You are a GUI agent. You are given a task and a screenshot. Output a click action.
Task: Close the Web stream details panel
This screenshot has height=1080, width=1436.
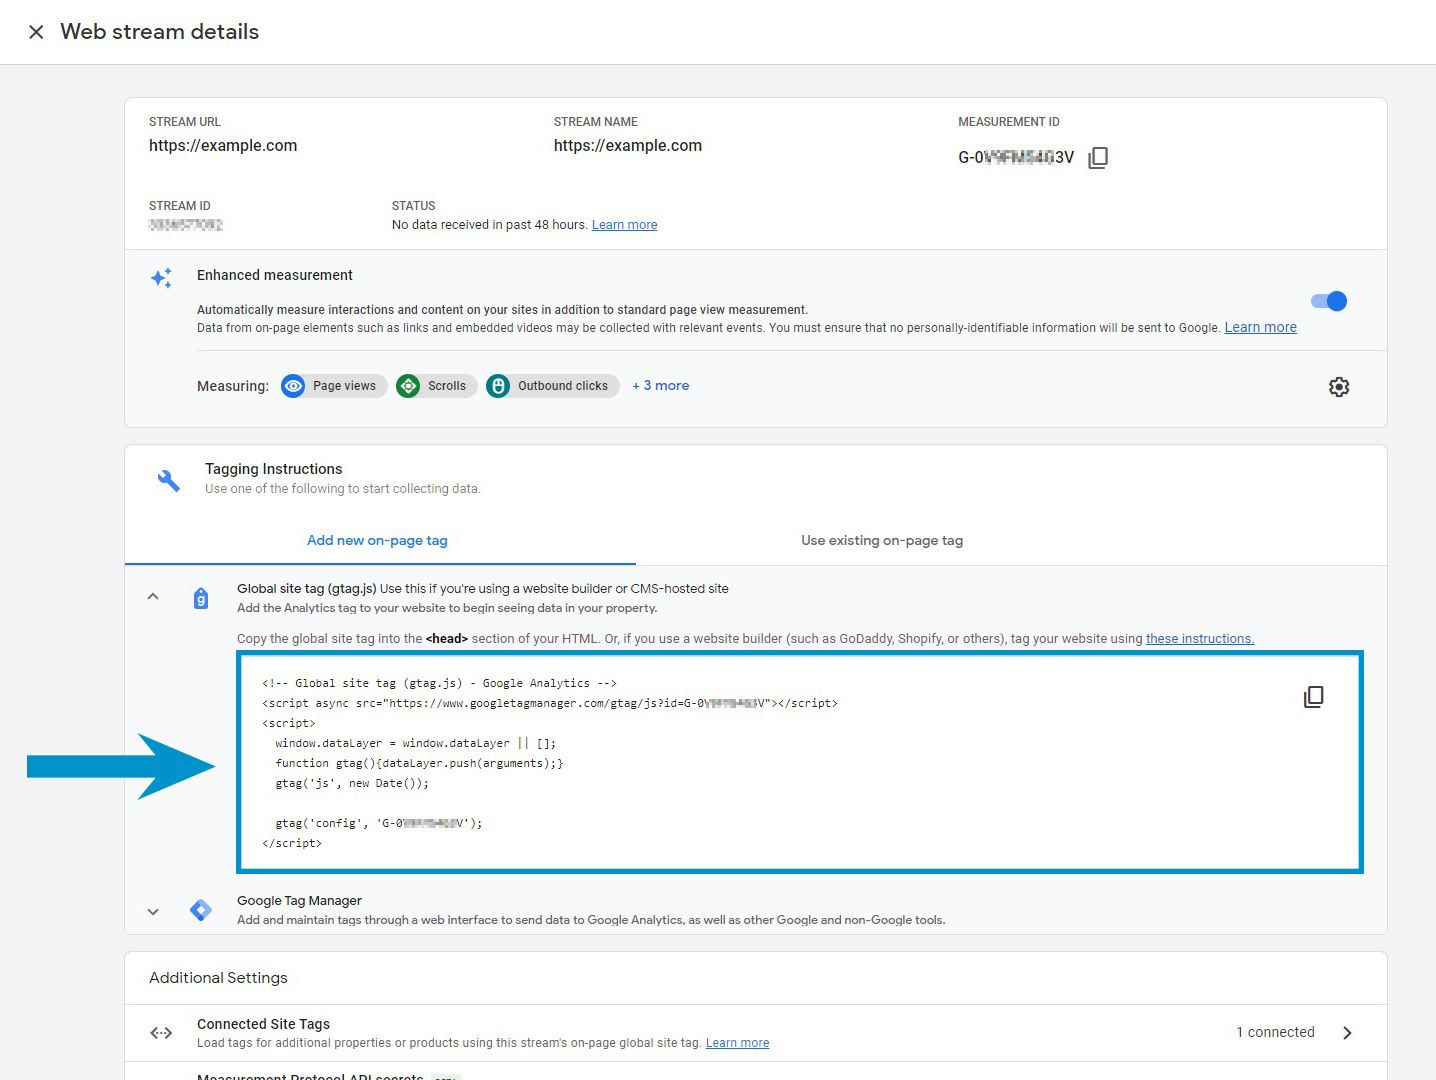pos(36,31)
